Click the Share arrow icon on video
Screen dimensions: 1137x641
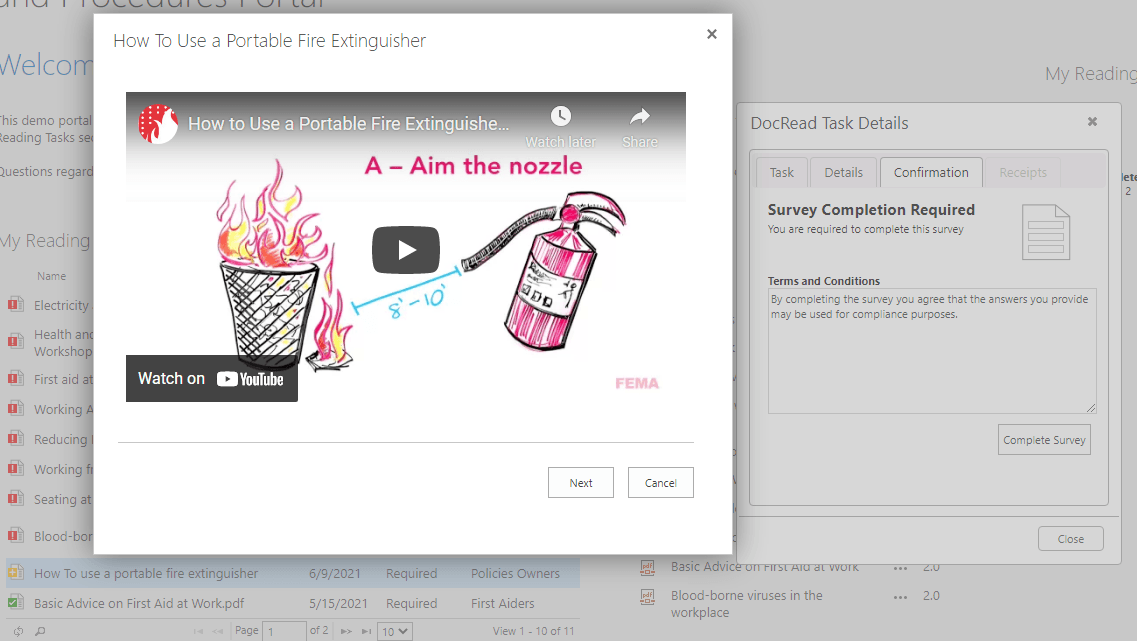pos(640,117)
